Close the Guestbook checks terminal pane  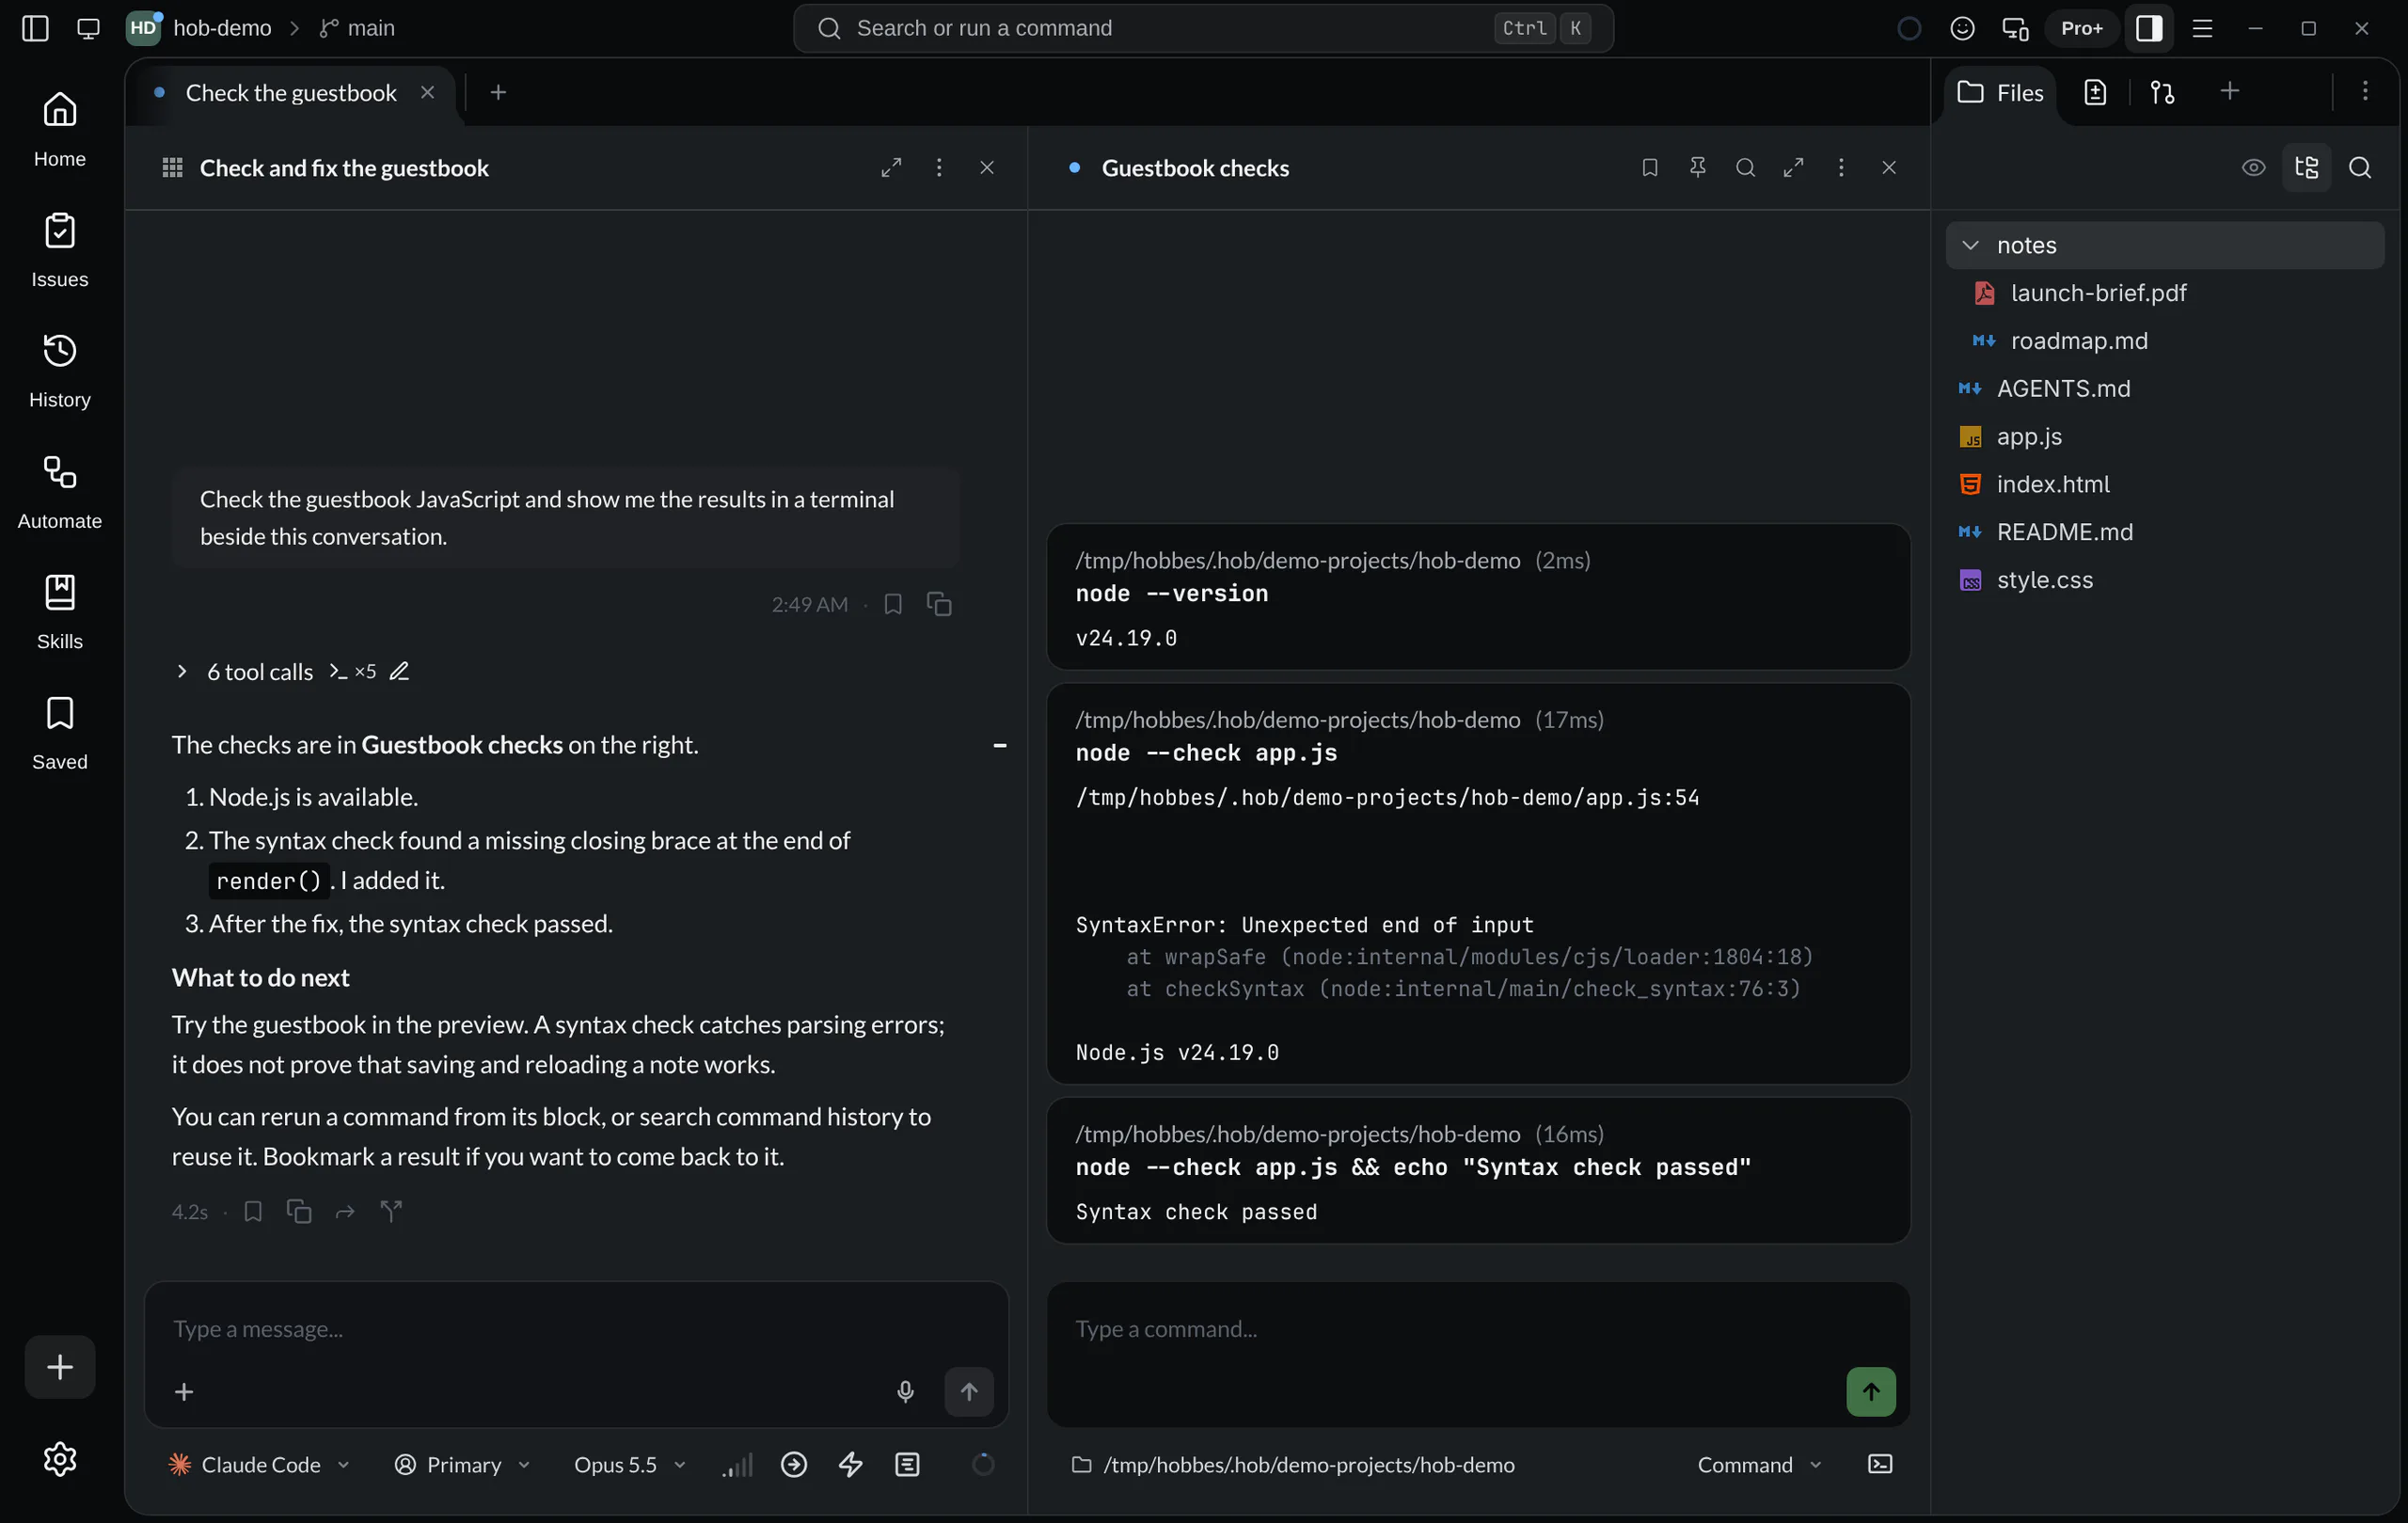point(1888,167)
